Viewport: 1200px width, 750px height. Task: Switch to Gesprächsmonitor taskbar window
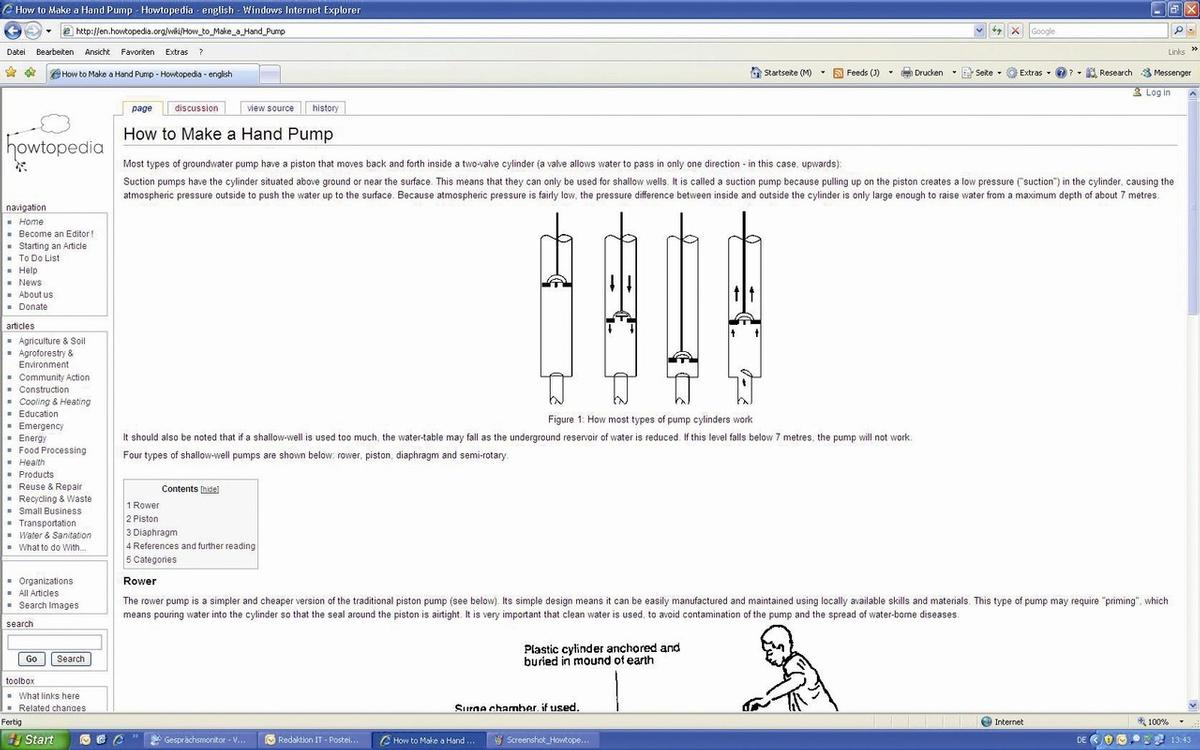[x=200, y=740]
